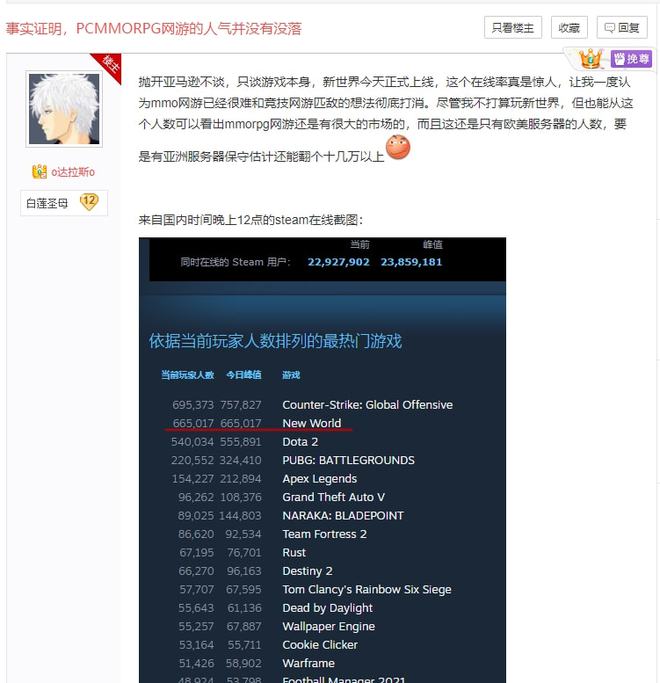Viewport: 660px width, 683px height.
Task: Click PUBG: BATTLEGROUNDS entry
Action: click(349, 460)
